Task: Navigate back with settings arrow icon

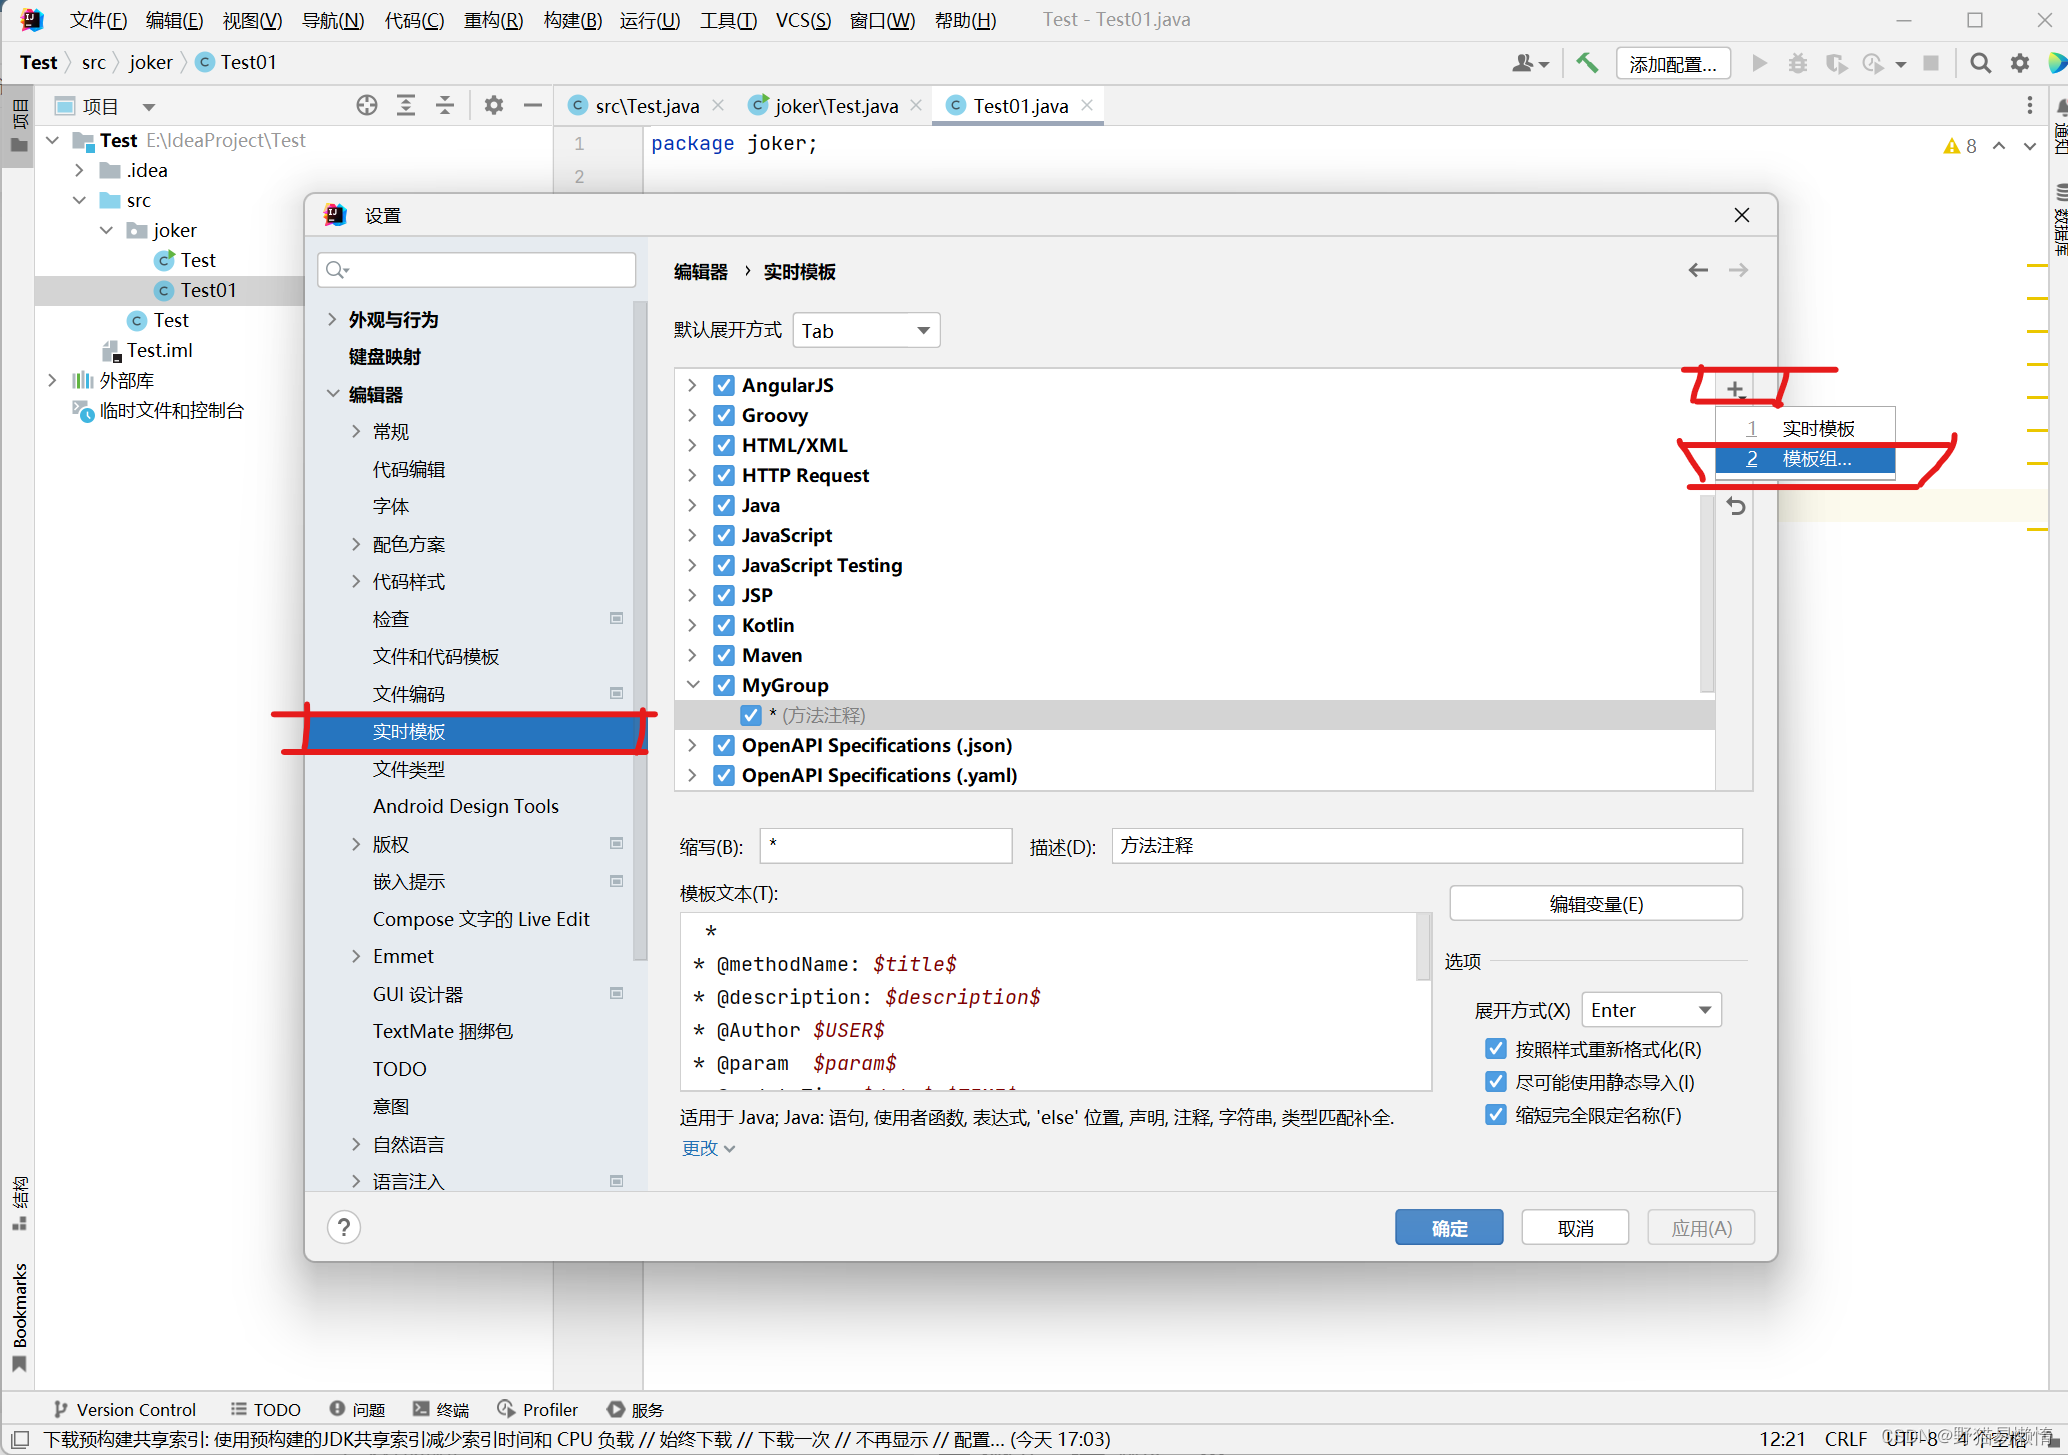Action: (x=1698, y=271)
